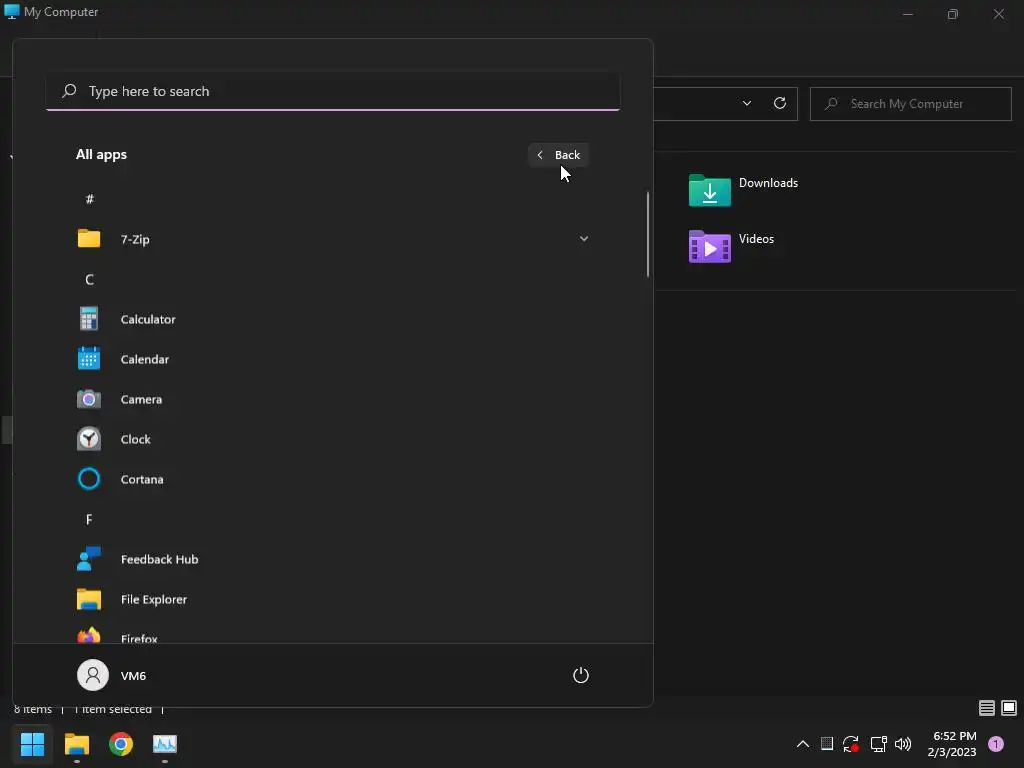The height and width of the screenshot is (768, 1024).
Task: Open Google Chrome from the taskbar
Action: point(121,744)
